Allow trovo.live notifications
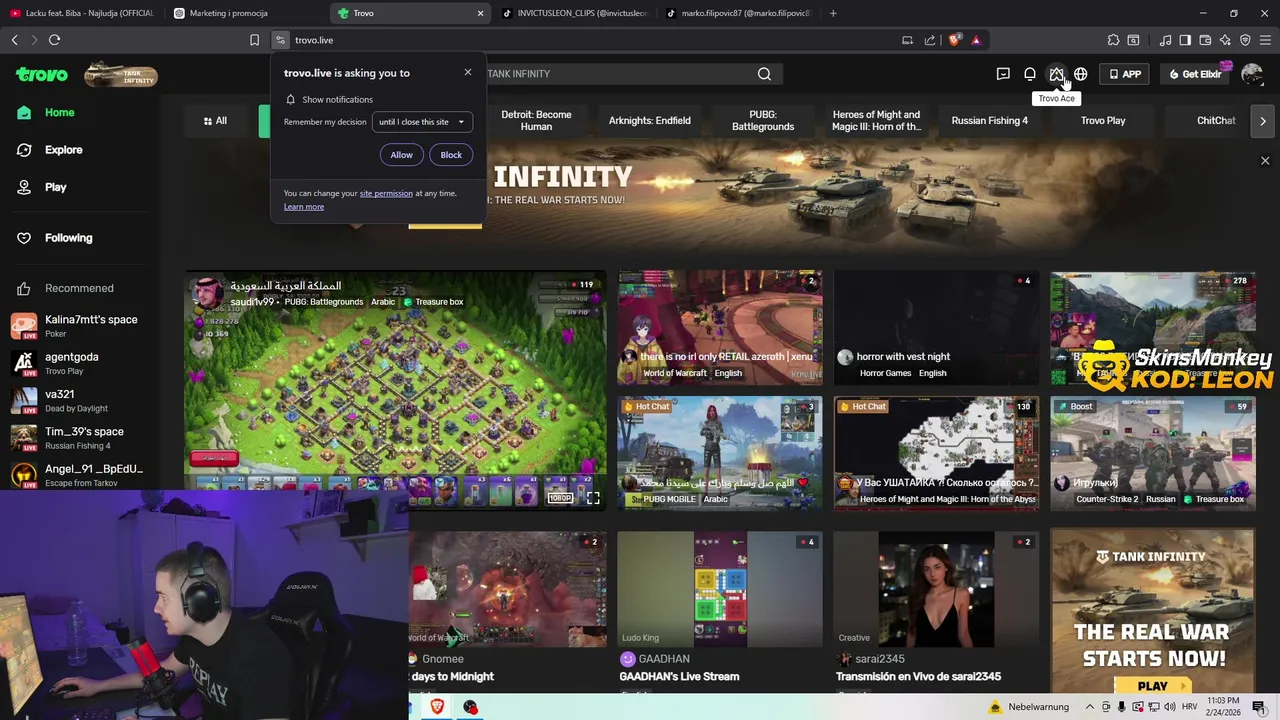1280x720 pixels. 401,155
